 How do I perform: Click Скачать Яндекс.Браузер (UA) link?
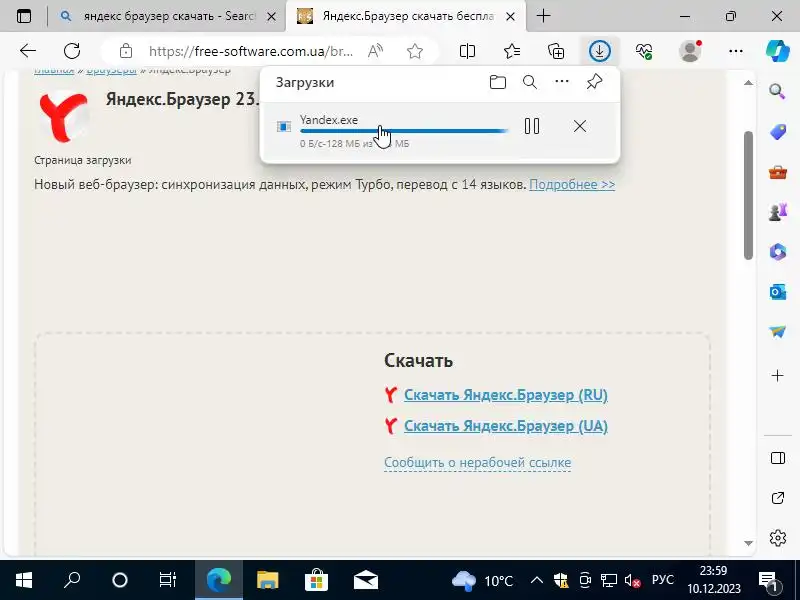tap(506, 426)
